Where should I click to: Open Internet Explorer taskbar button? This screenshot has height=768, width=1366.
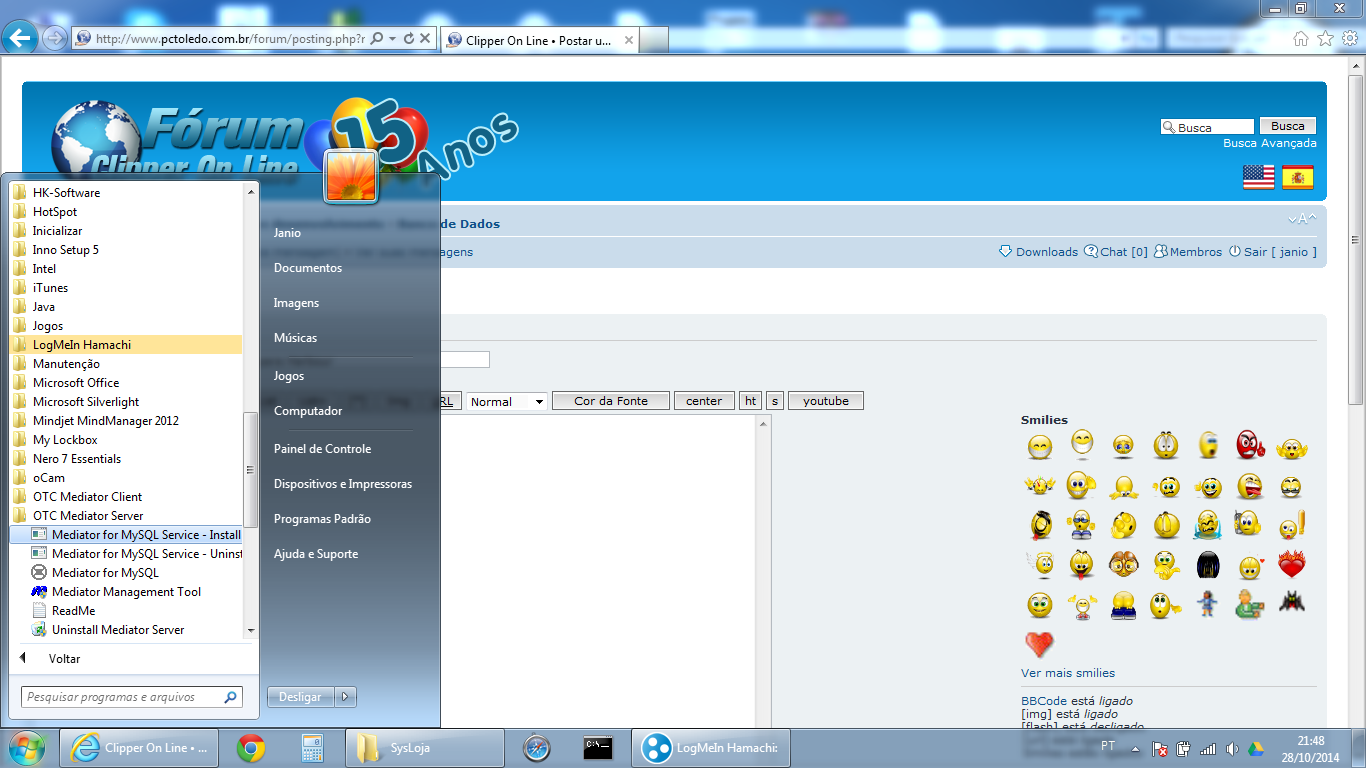pyautogui.click(x=139, y=748)
